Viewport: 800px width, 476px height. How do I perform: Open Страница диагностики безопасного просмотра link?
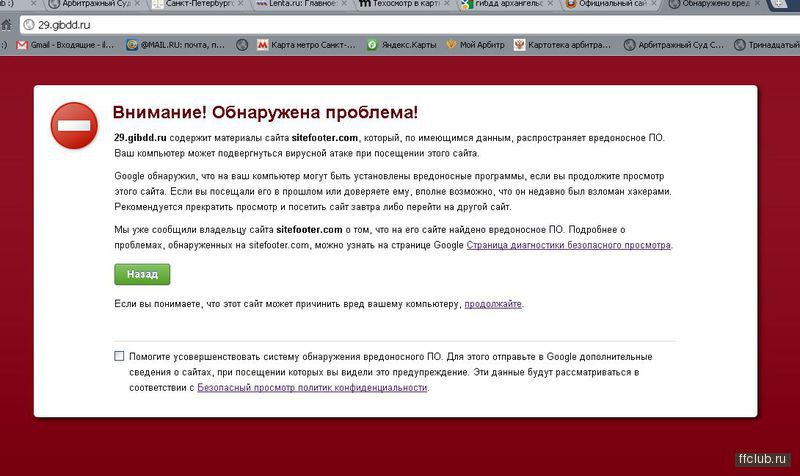pyautogui.click(x=568, y=245)
